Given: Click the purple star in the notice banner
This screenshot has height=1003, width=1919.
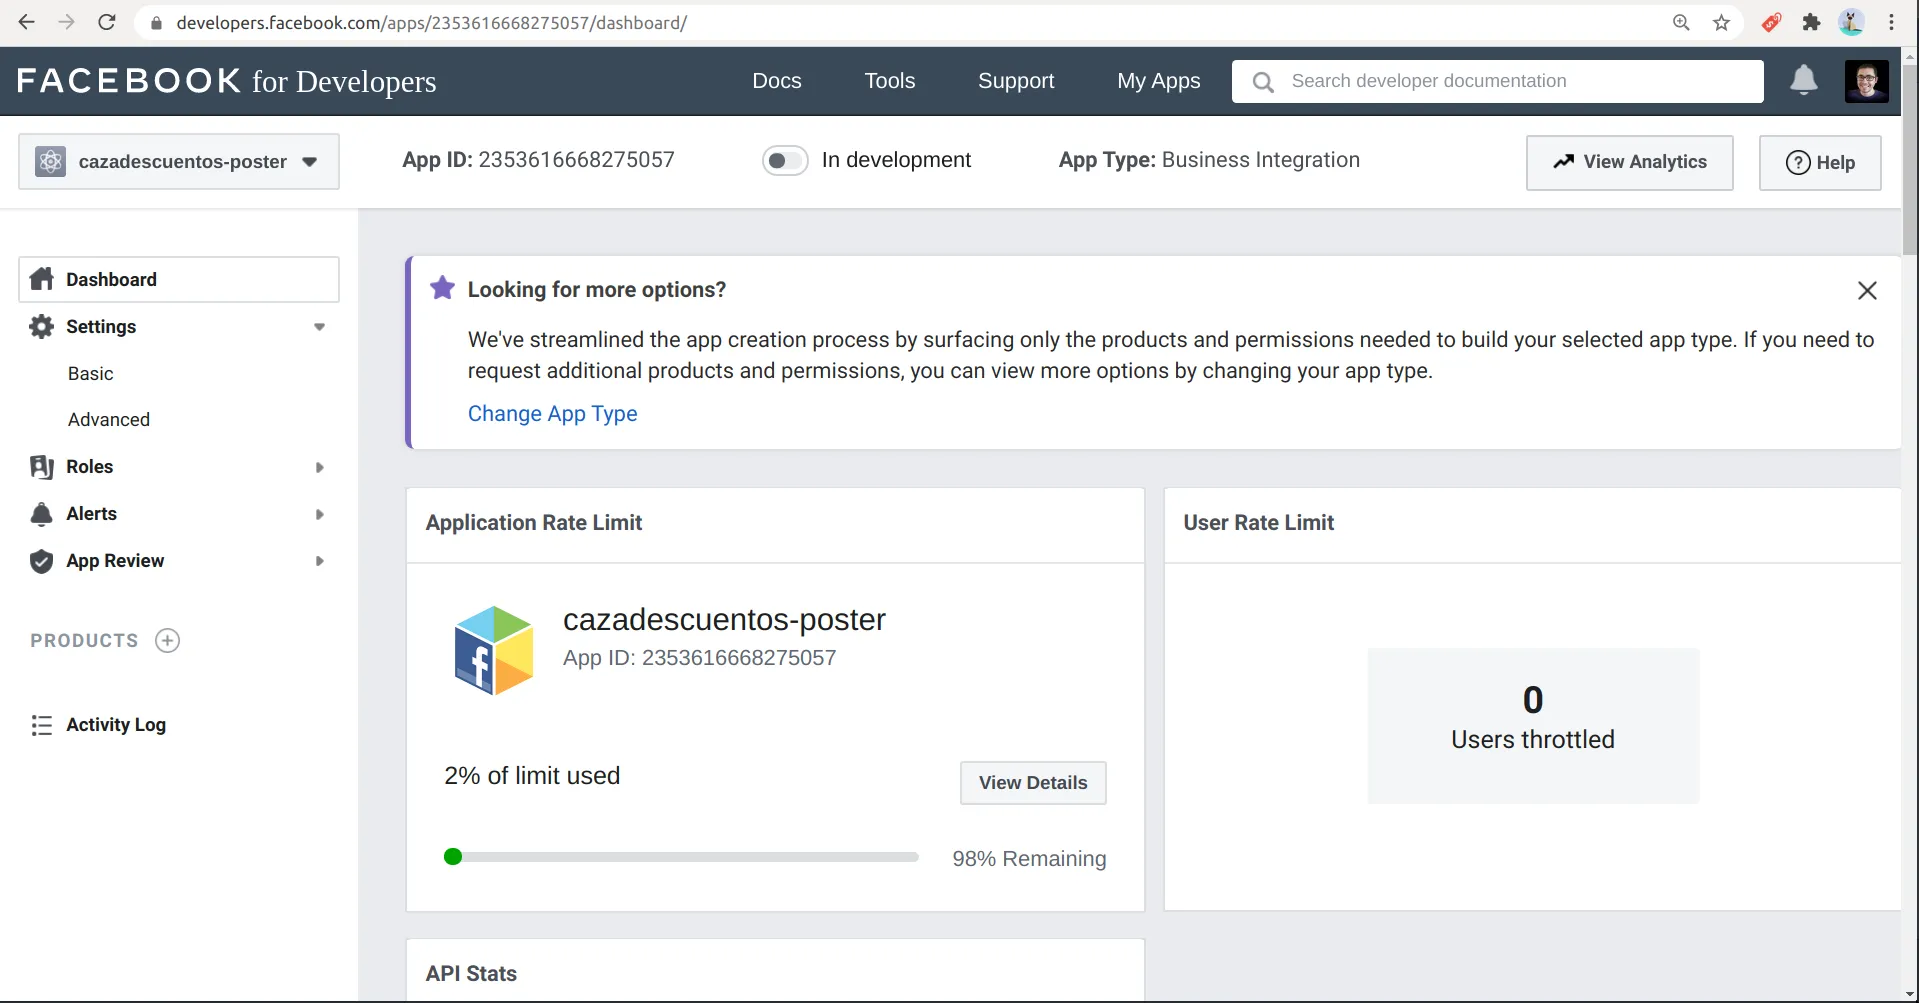Looking at the screenshot, I should (x=442, y=288).
